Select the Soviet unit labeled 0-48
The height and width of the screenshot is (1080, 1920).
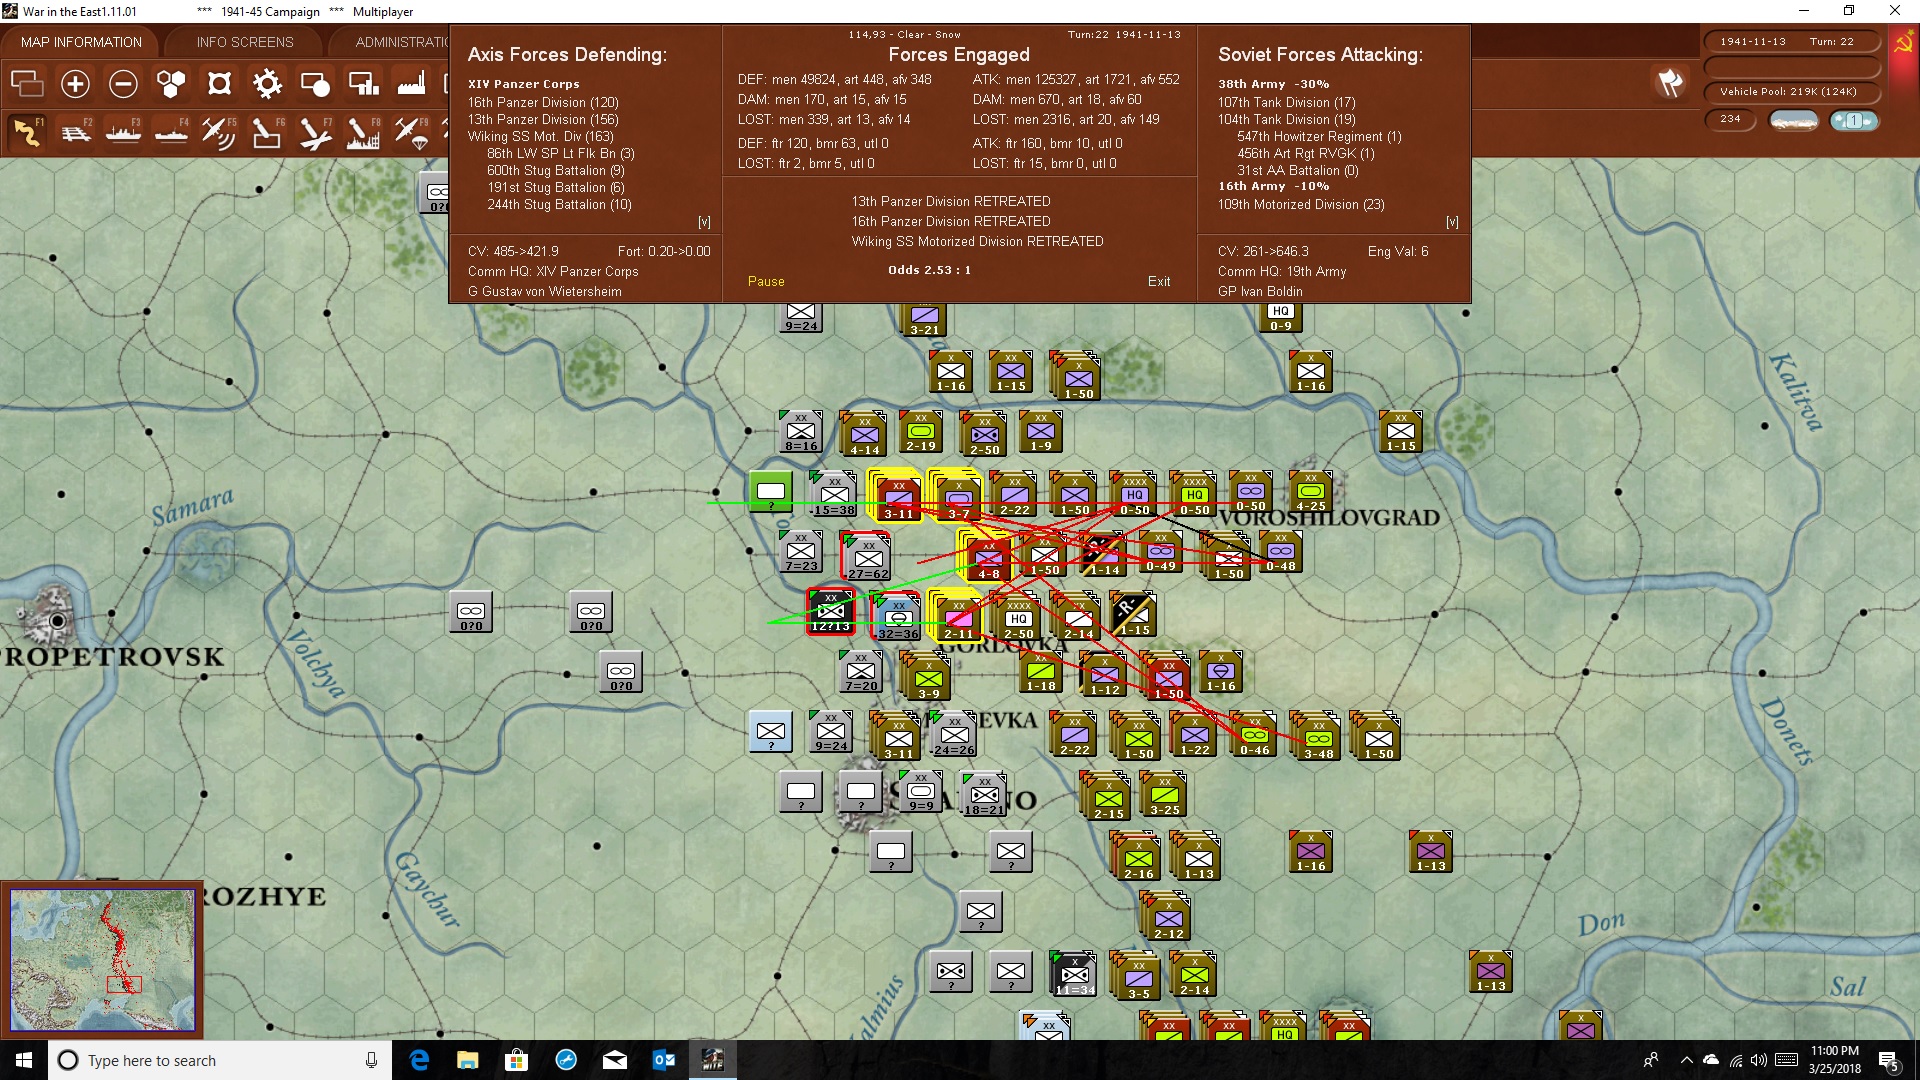point(1280,552)
